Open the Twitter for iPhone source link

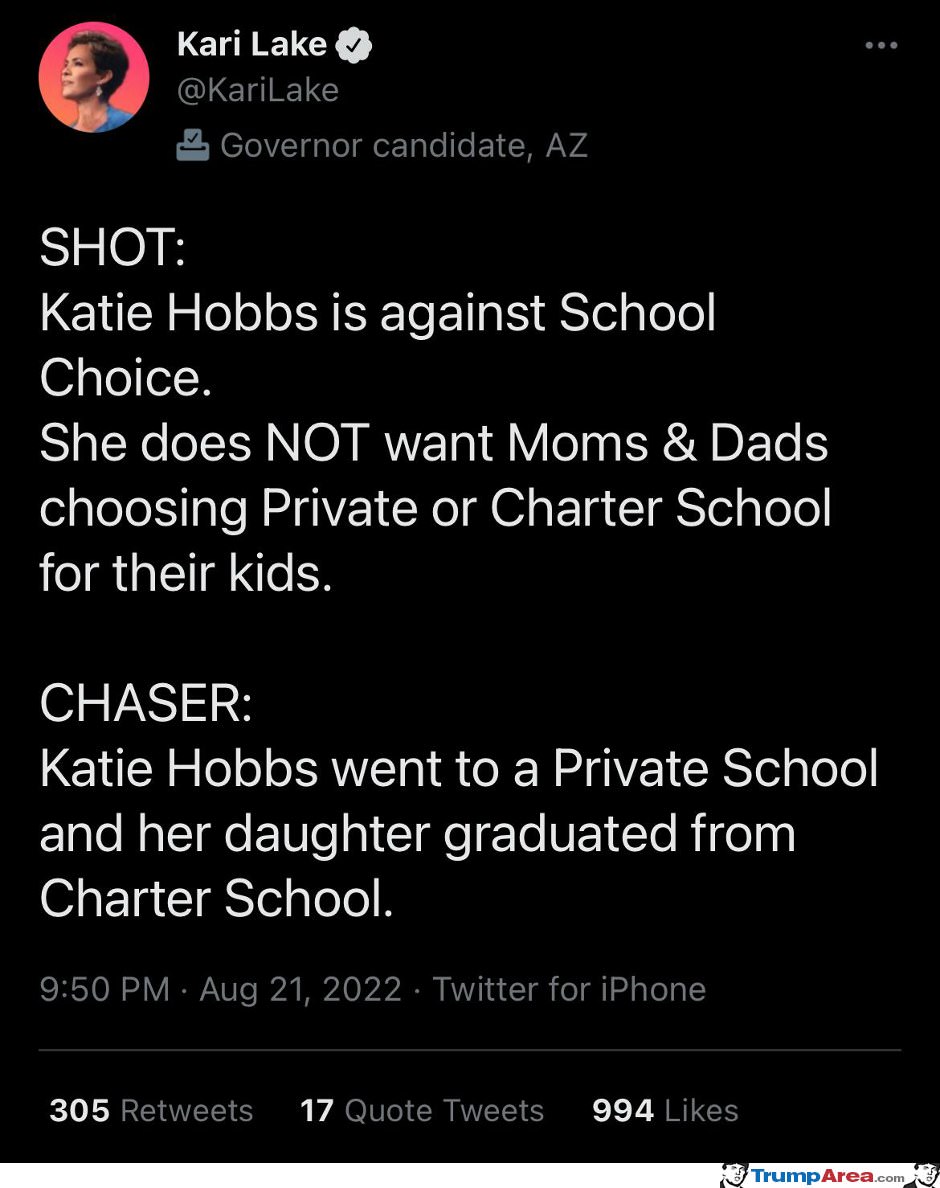click(x=569, y=989)
